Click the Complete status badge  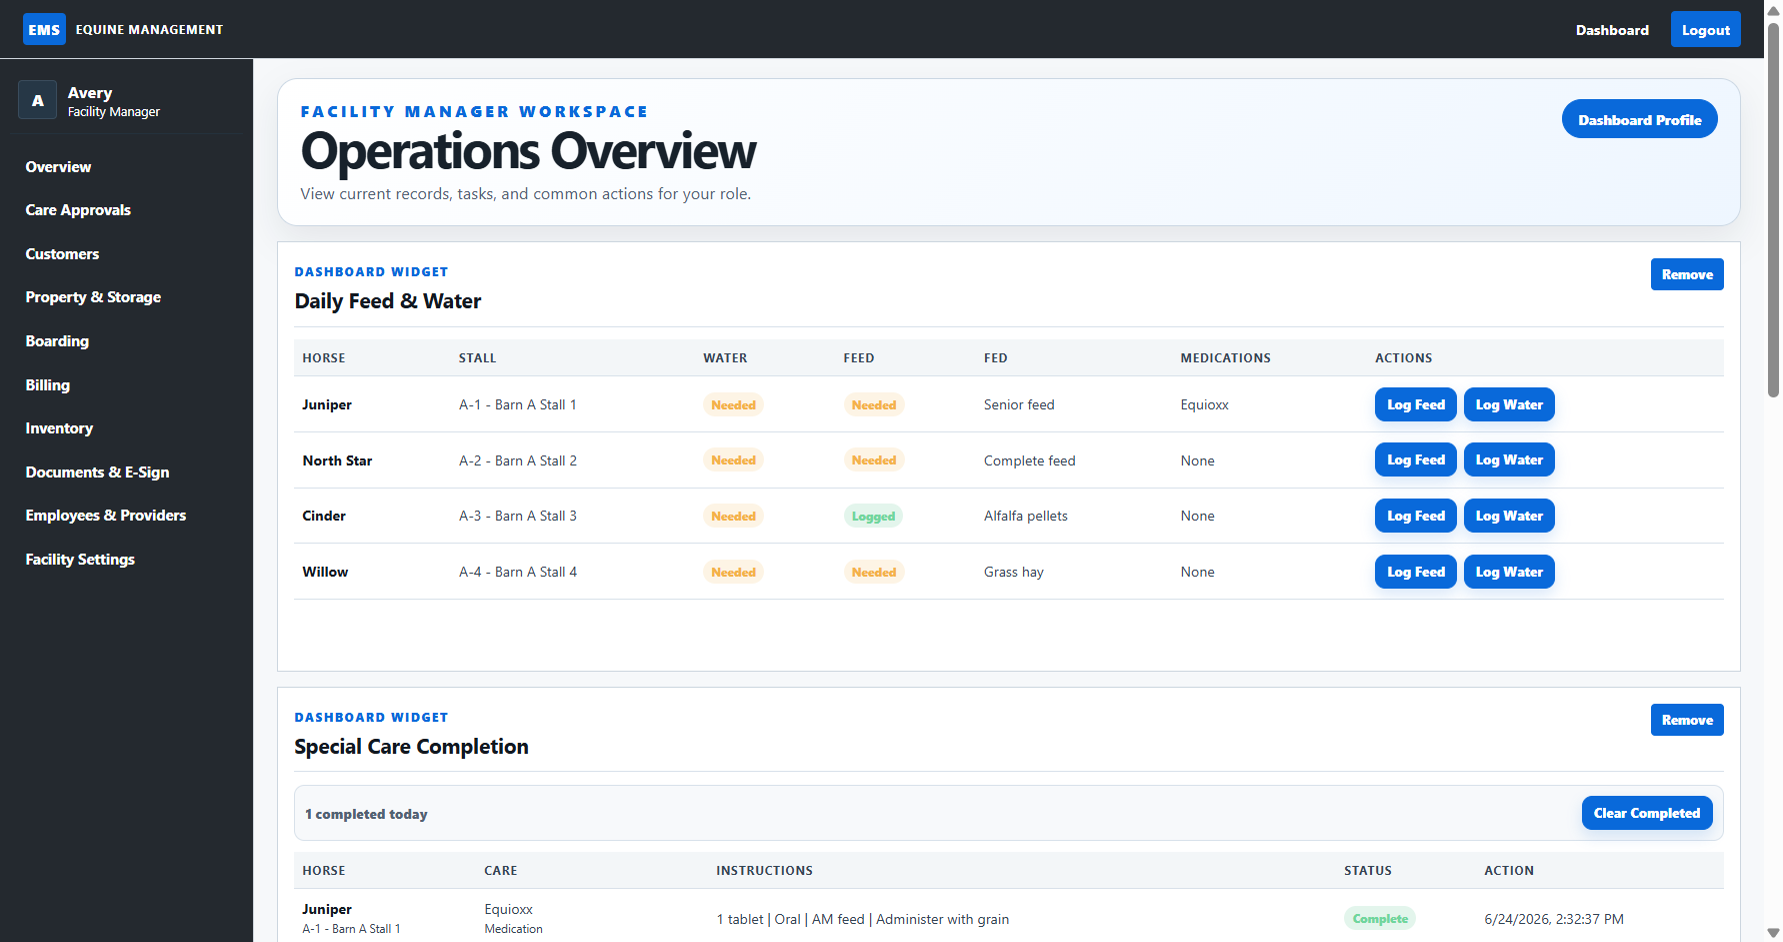point(1380,919)
